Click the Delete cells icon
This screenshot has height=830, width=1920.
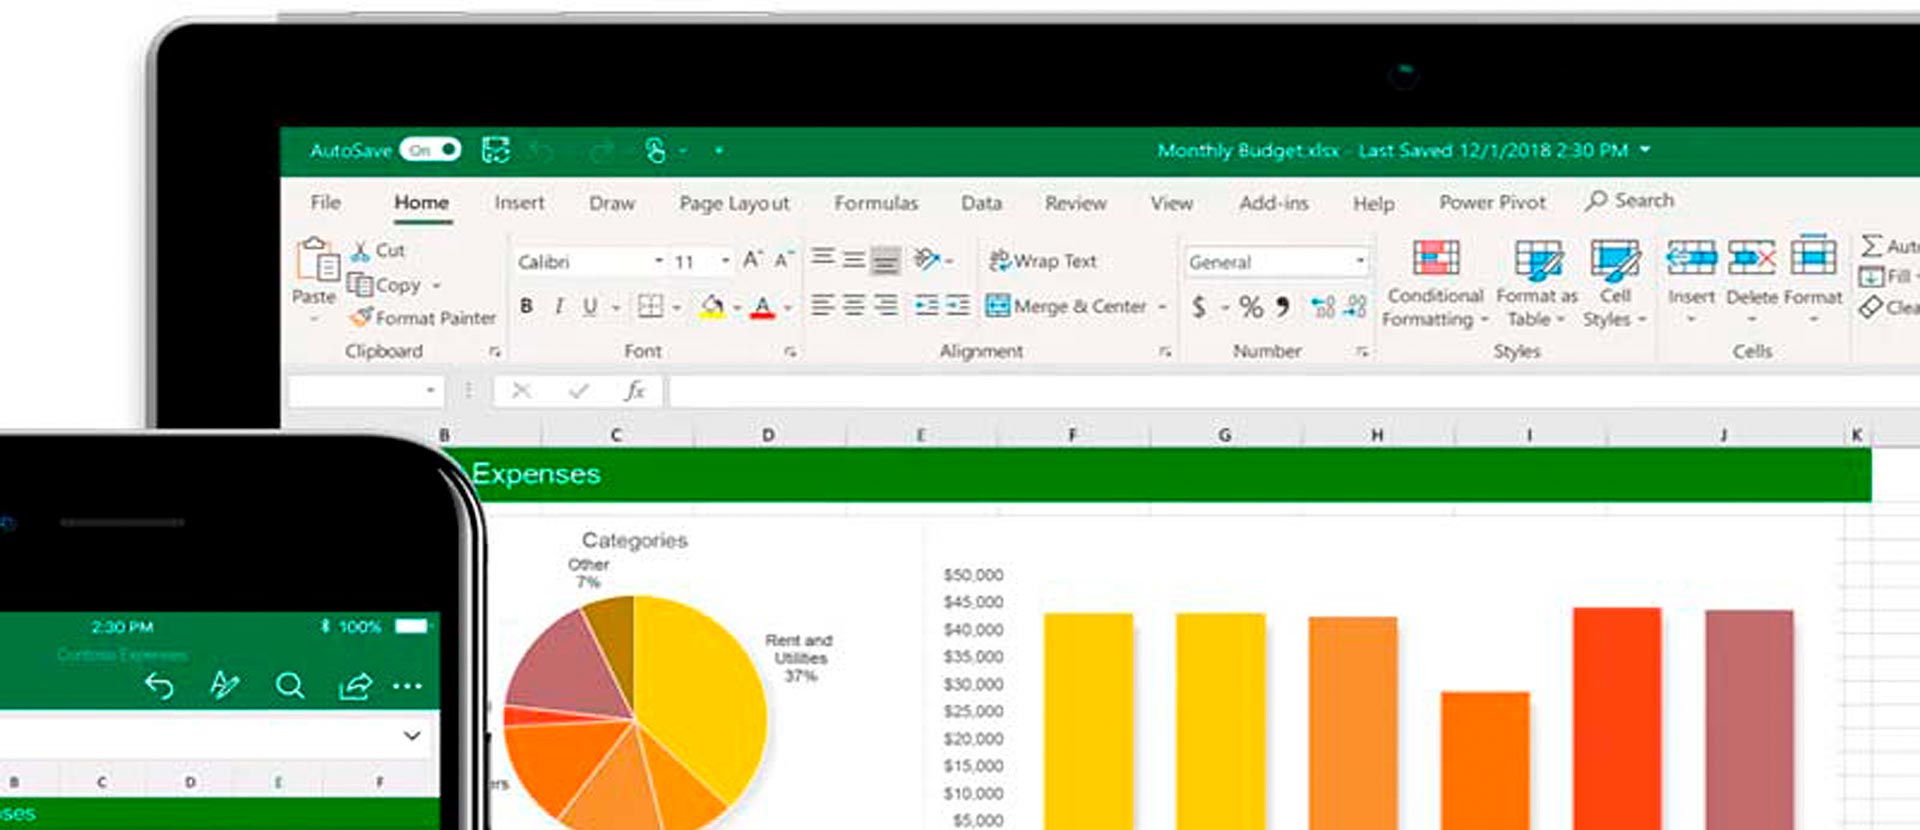(x=1751, y=258)
